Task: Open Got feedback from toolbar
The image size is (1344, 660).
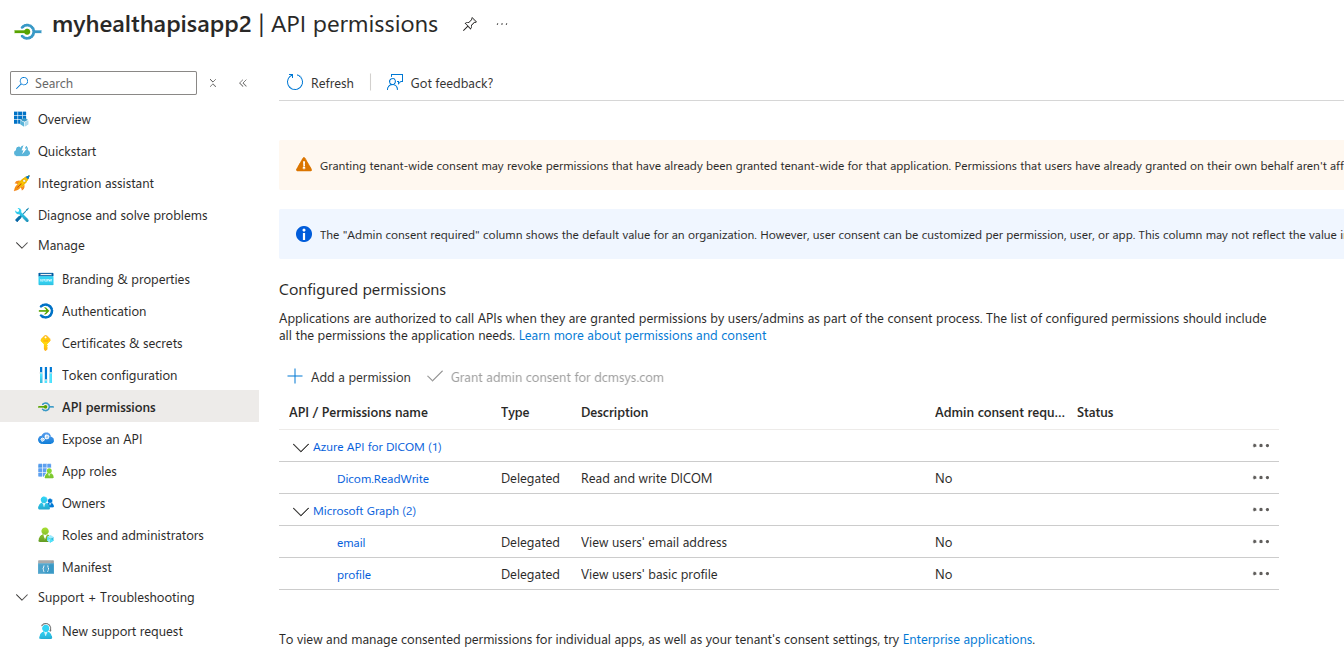Action: click(x=440, y=83)
